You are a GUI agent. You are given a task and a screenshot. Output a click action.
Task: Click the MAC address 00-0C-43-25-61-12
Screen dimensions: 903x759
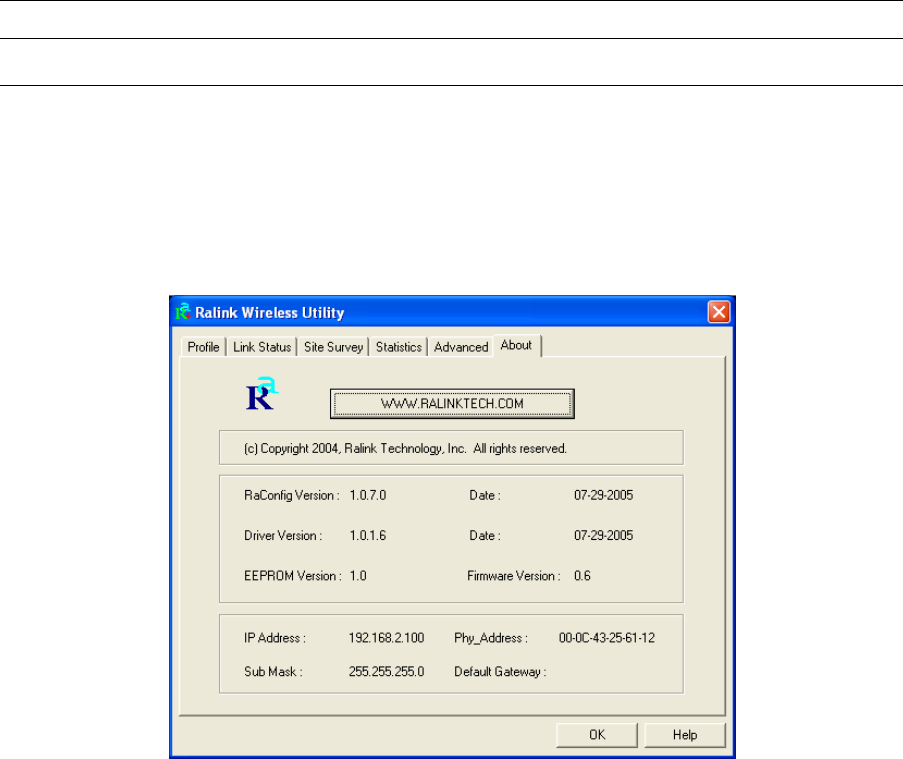coord(607,638)
